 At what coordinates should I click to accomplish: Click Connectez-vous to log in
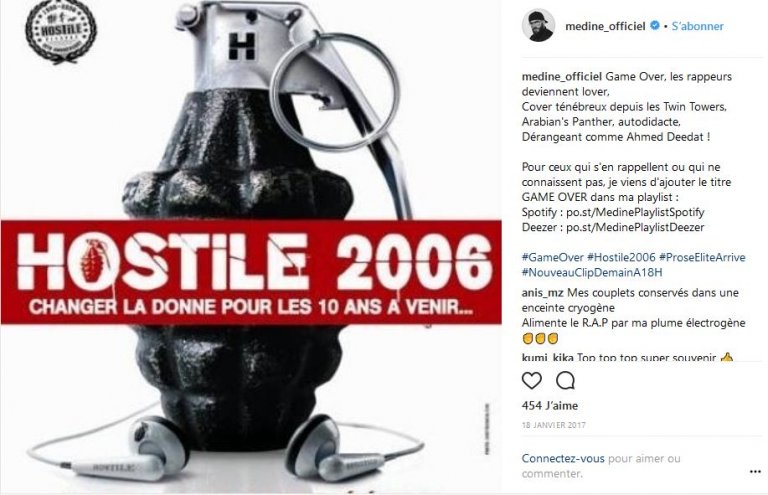tap(563, 459)
